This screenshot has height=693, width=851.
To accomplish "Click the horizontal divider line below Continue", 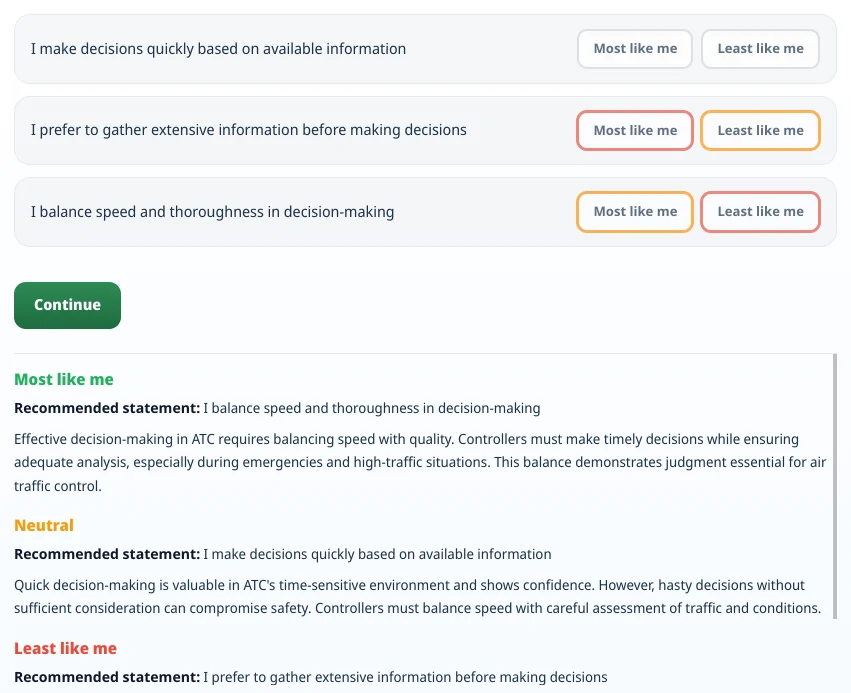I will [x=423, y=353].
